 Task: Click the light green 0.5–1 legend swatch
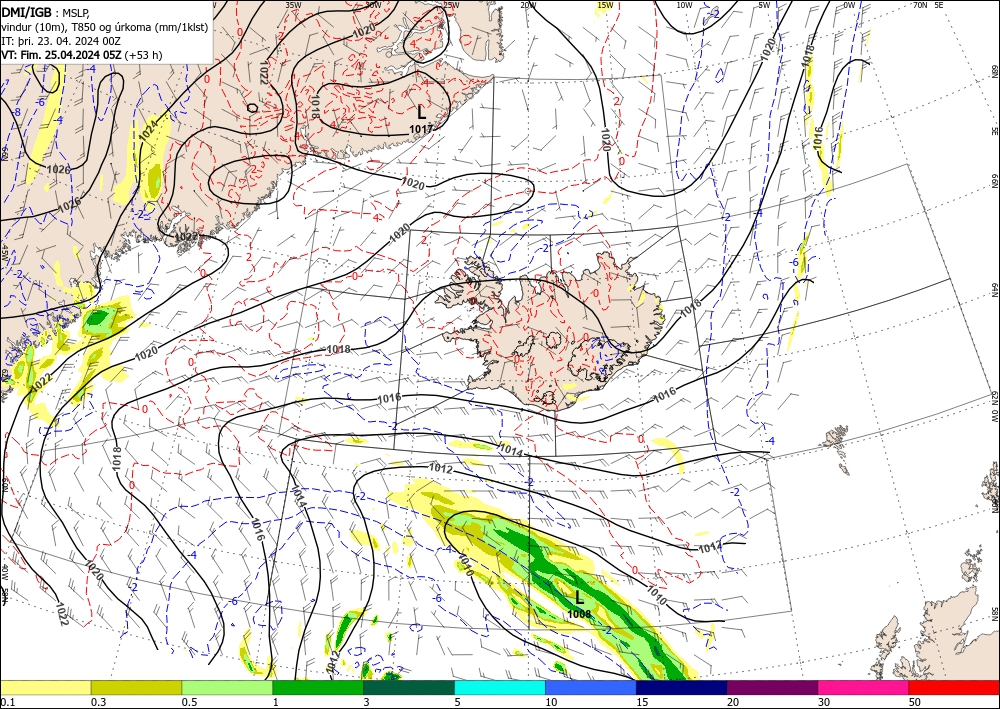point(227,687)
